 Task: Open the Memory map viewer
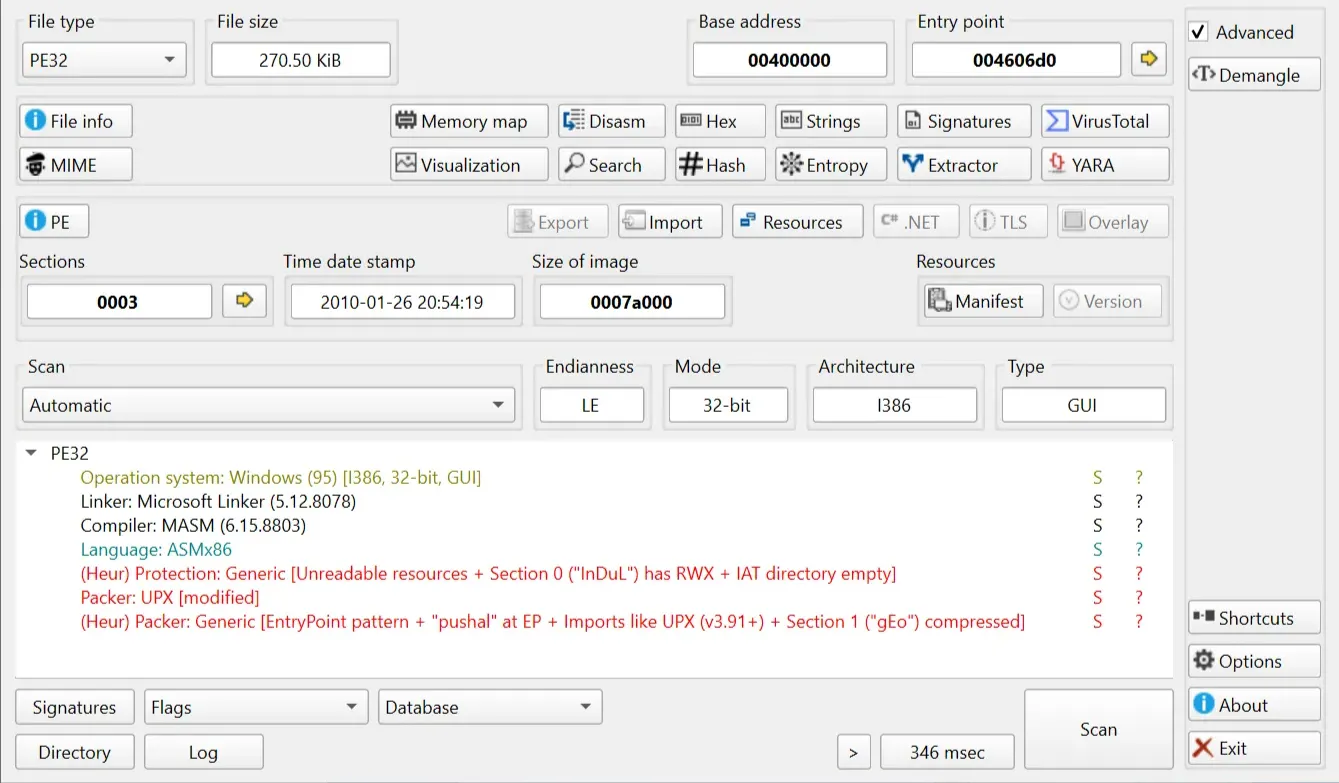click(x=469, y=121)
